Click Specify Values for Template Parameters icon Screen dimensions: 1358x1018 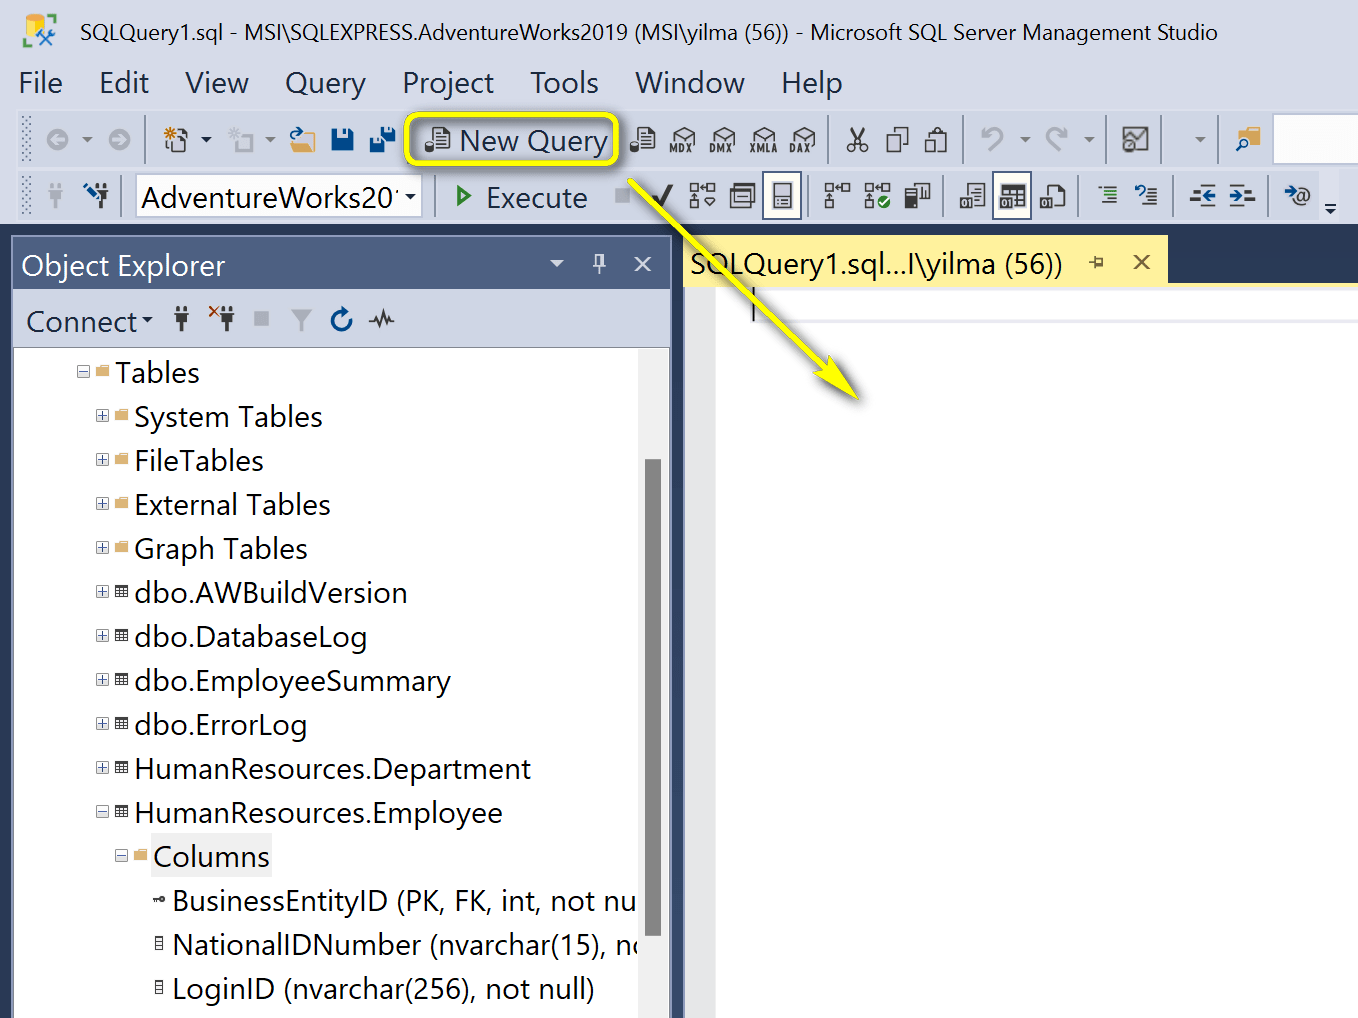(1297, 195)
